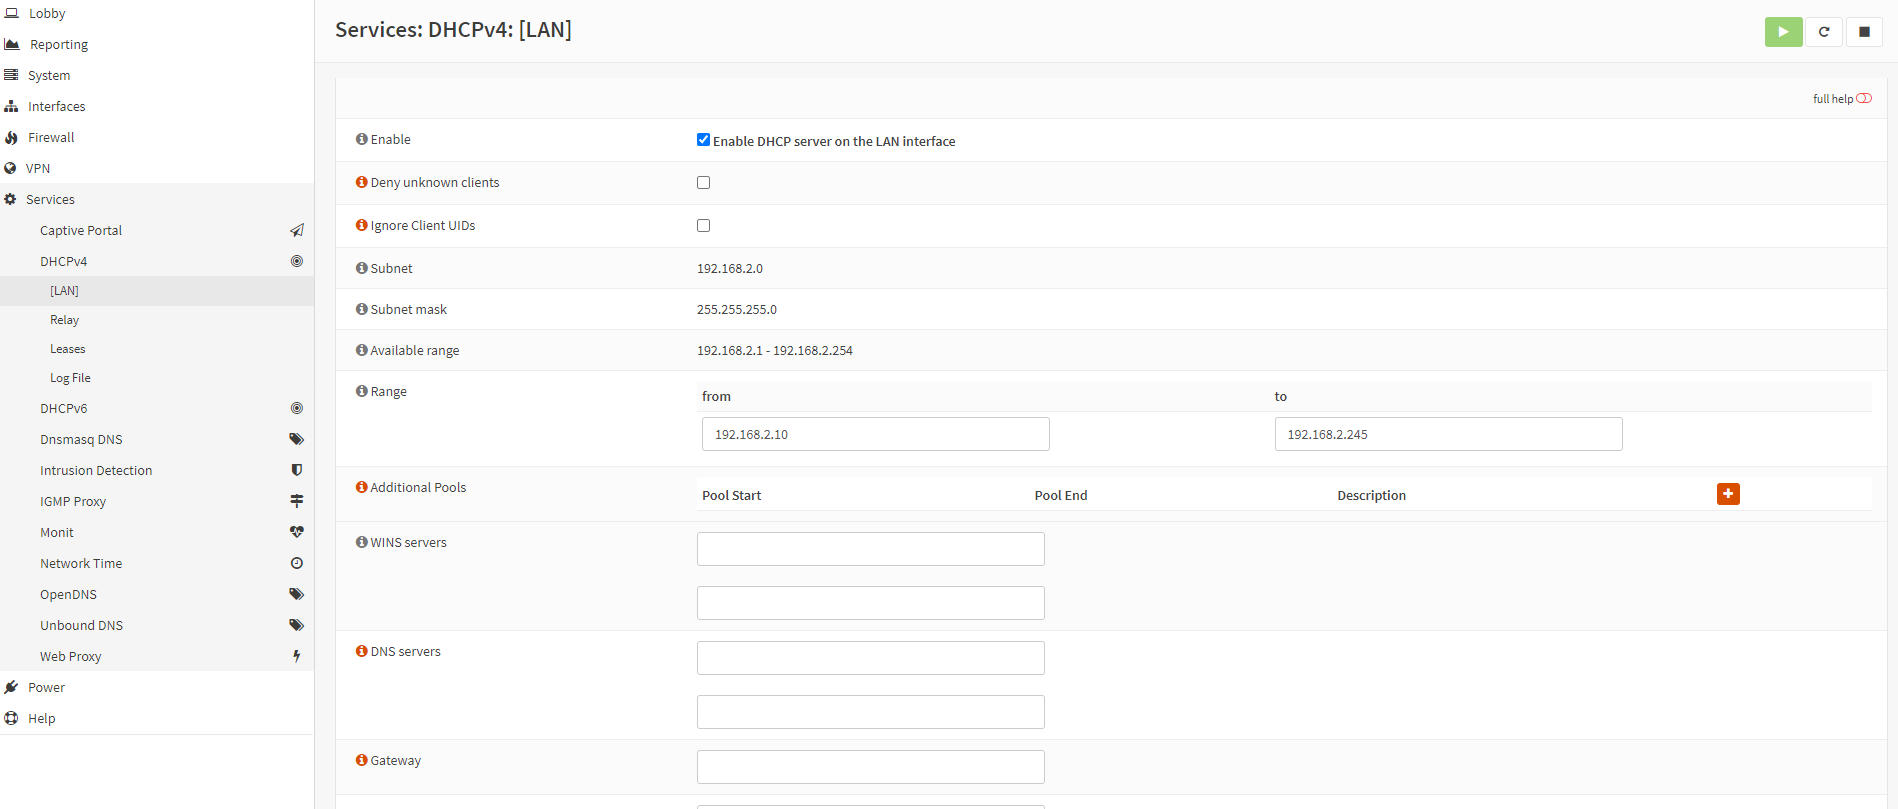
Task: Show help for Ignore Client UIDs
Action: point(362,225)
